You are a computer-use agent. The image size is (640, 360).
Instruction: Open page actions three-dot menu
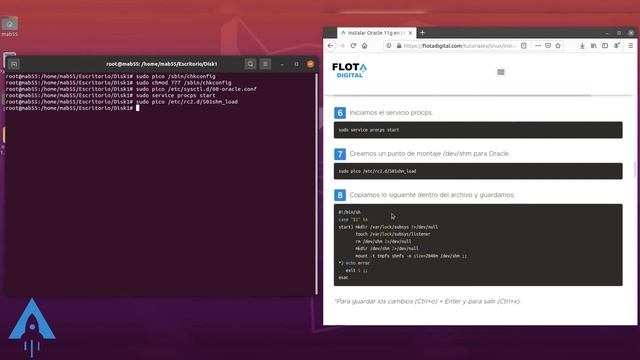tap(538, 46)
